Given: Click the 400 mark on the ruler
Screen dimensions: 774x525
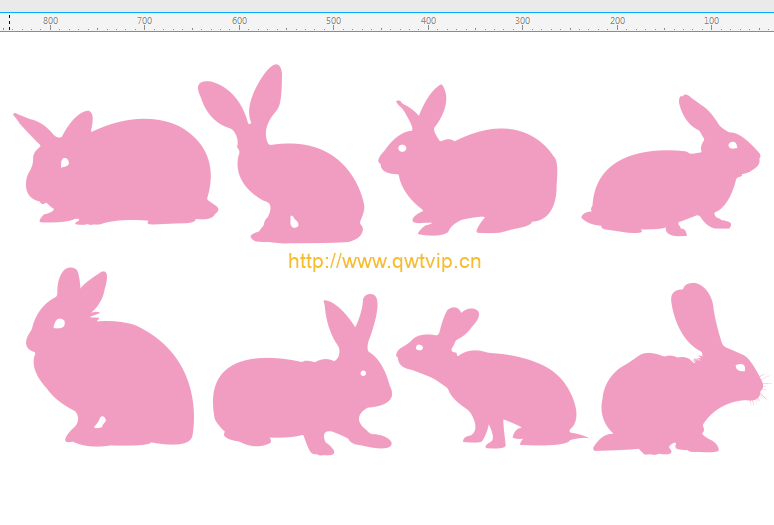Looking at the screenshot, I should click(x=428, y=21).
